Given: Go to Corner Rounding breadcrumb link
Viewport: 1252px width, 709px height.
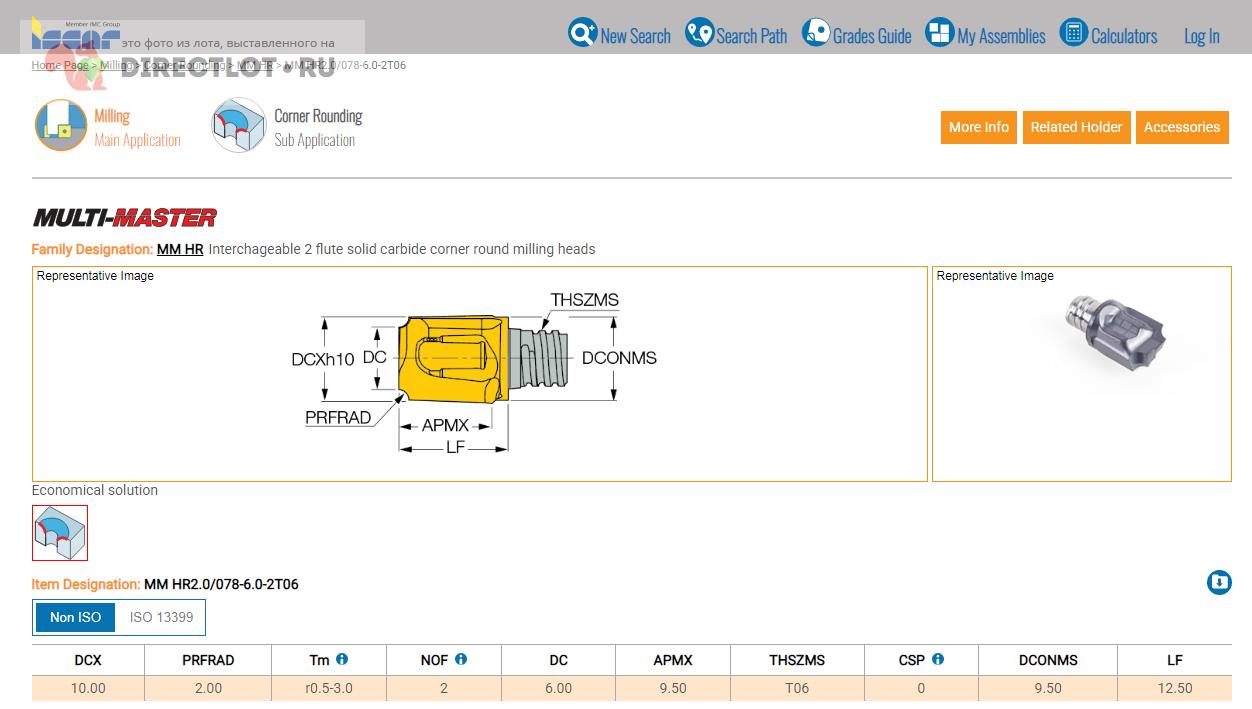Looking at the screenshot, I should (184, 65).
